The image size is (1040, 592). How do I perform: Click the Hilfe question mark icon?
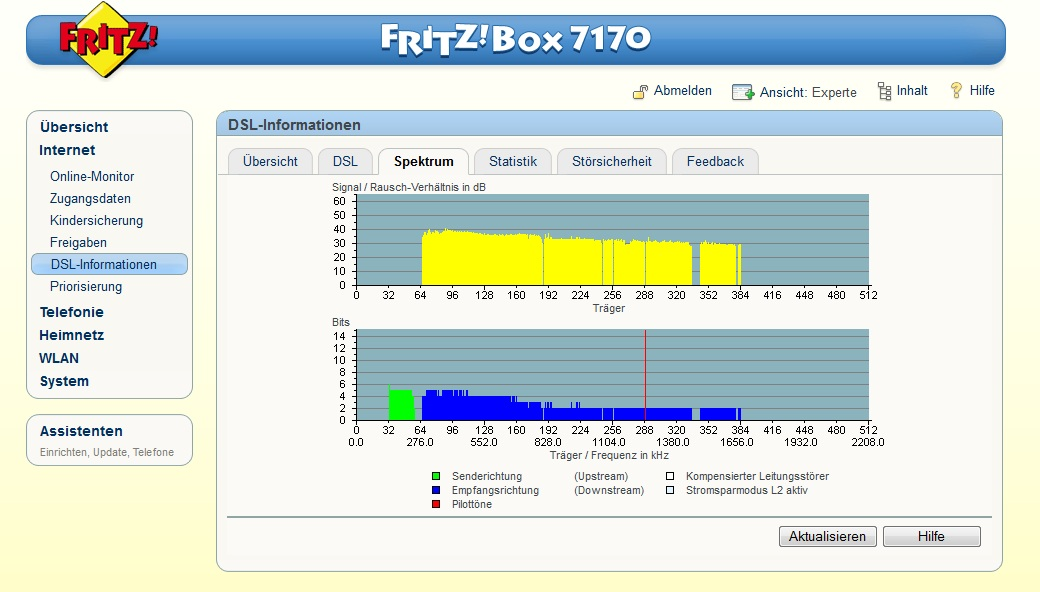[956, 90]
